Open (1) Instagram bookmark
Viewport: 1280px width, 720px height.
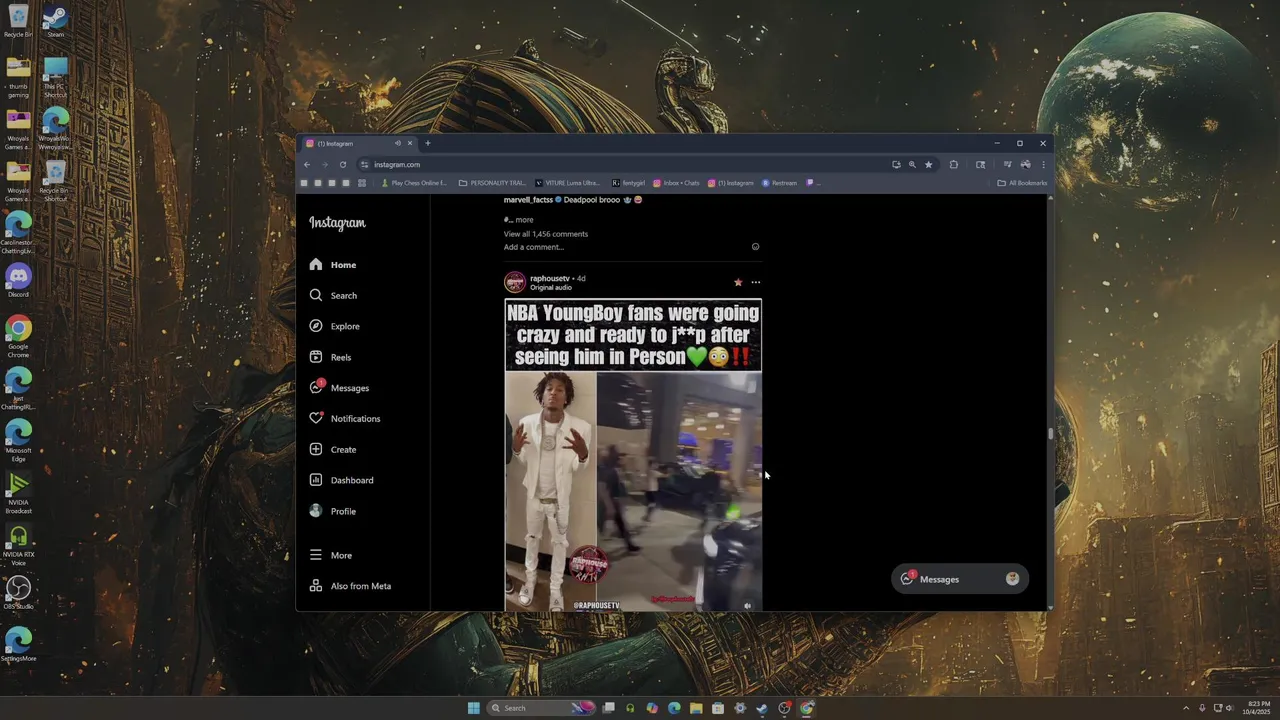(731, 183)
